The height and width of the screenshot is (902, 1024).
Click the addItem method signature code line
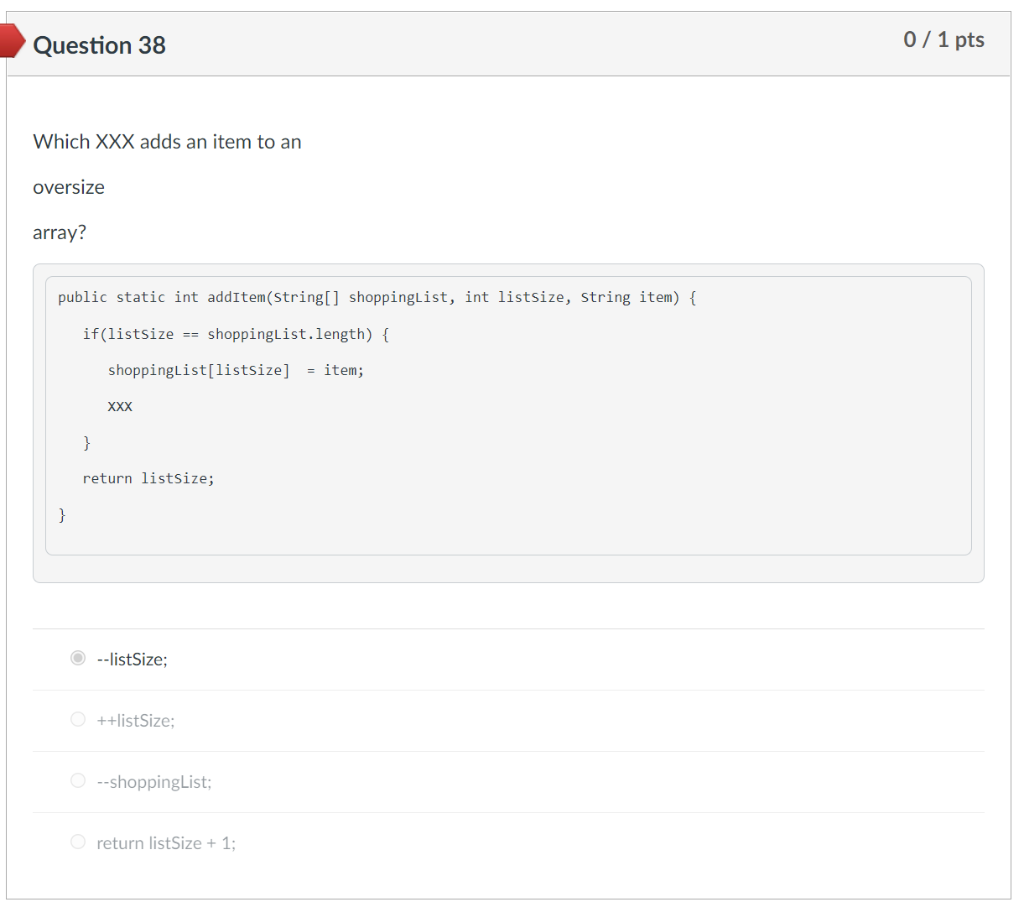[x=377, y=298]
